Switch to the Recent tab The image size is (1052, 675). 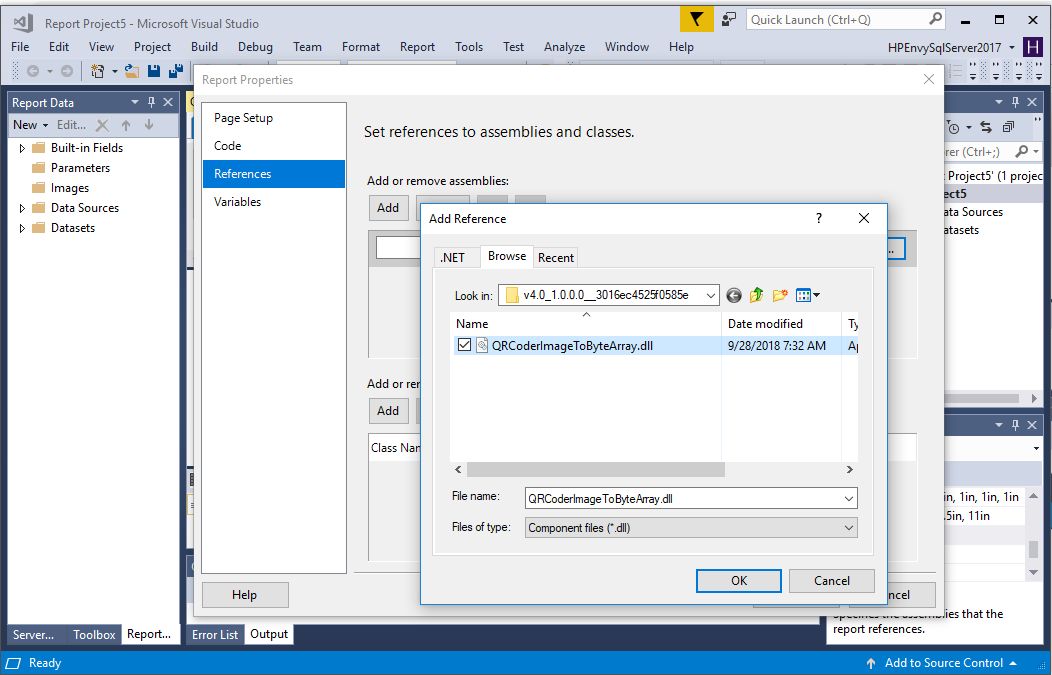pos(556,257)
